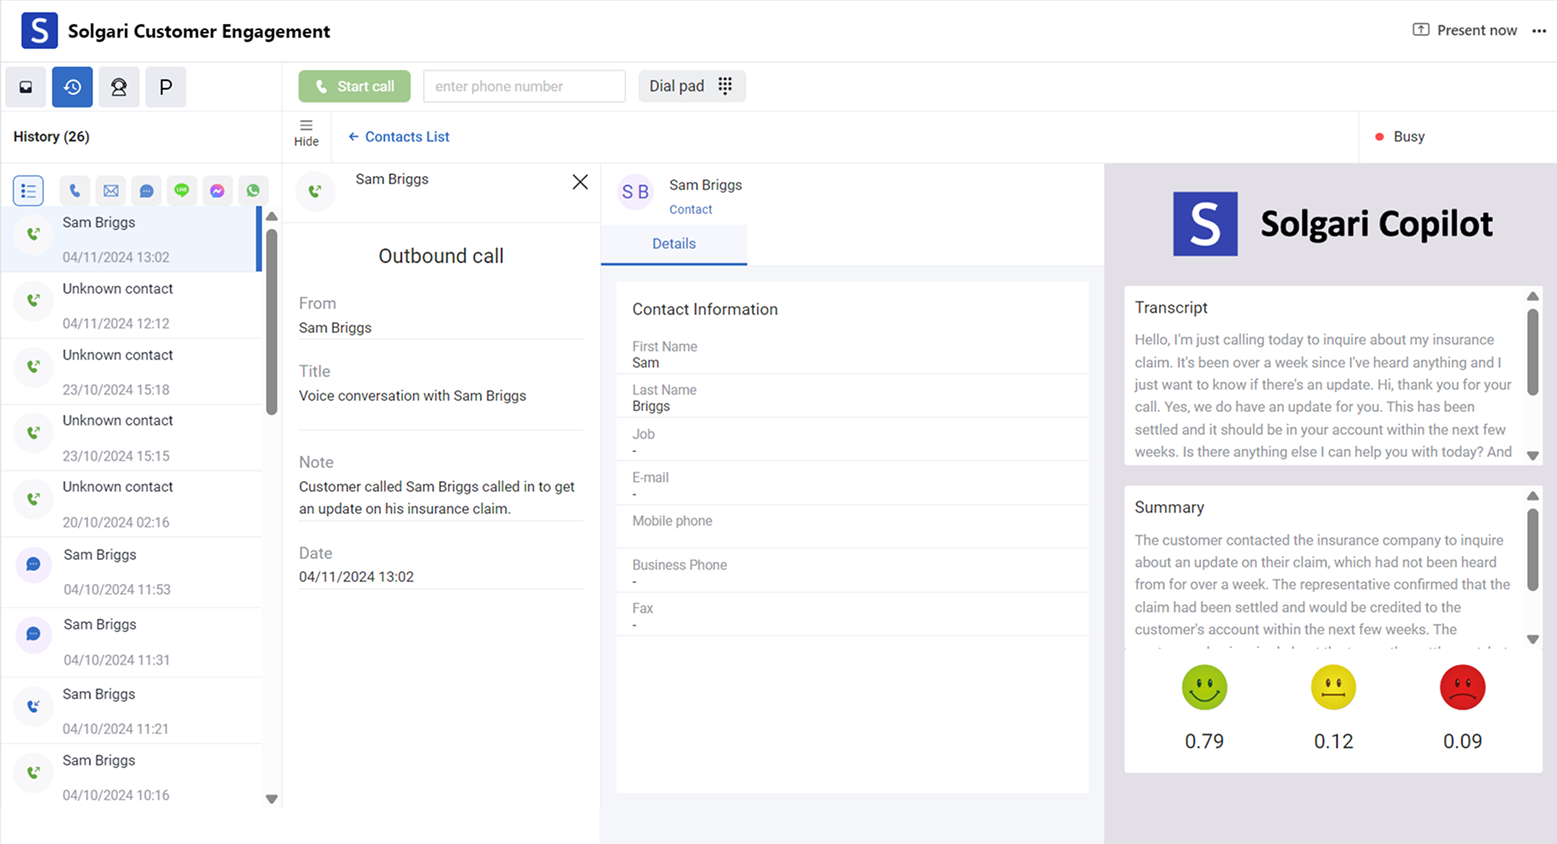Click chat icon of 04/10/2024 11:53 entry
The height and width of the screenshot is (844, 1557).
33,565
